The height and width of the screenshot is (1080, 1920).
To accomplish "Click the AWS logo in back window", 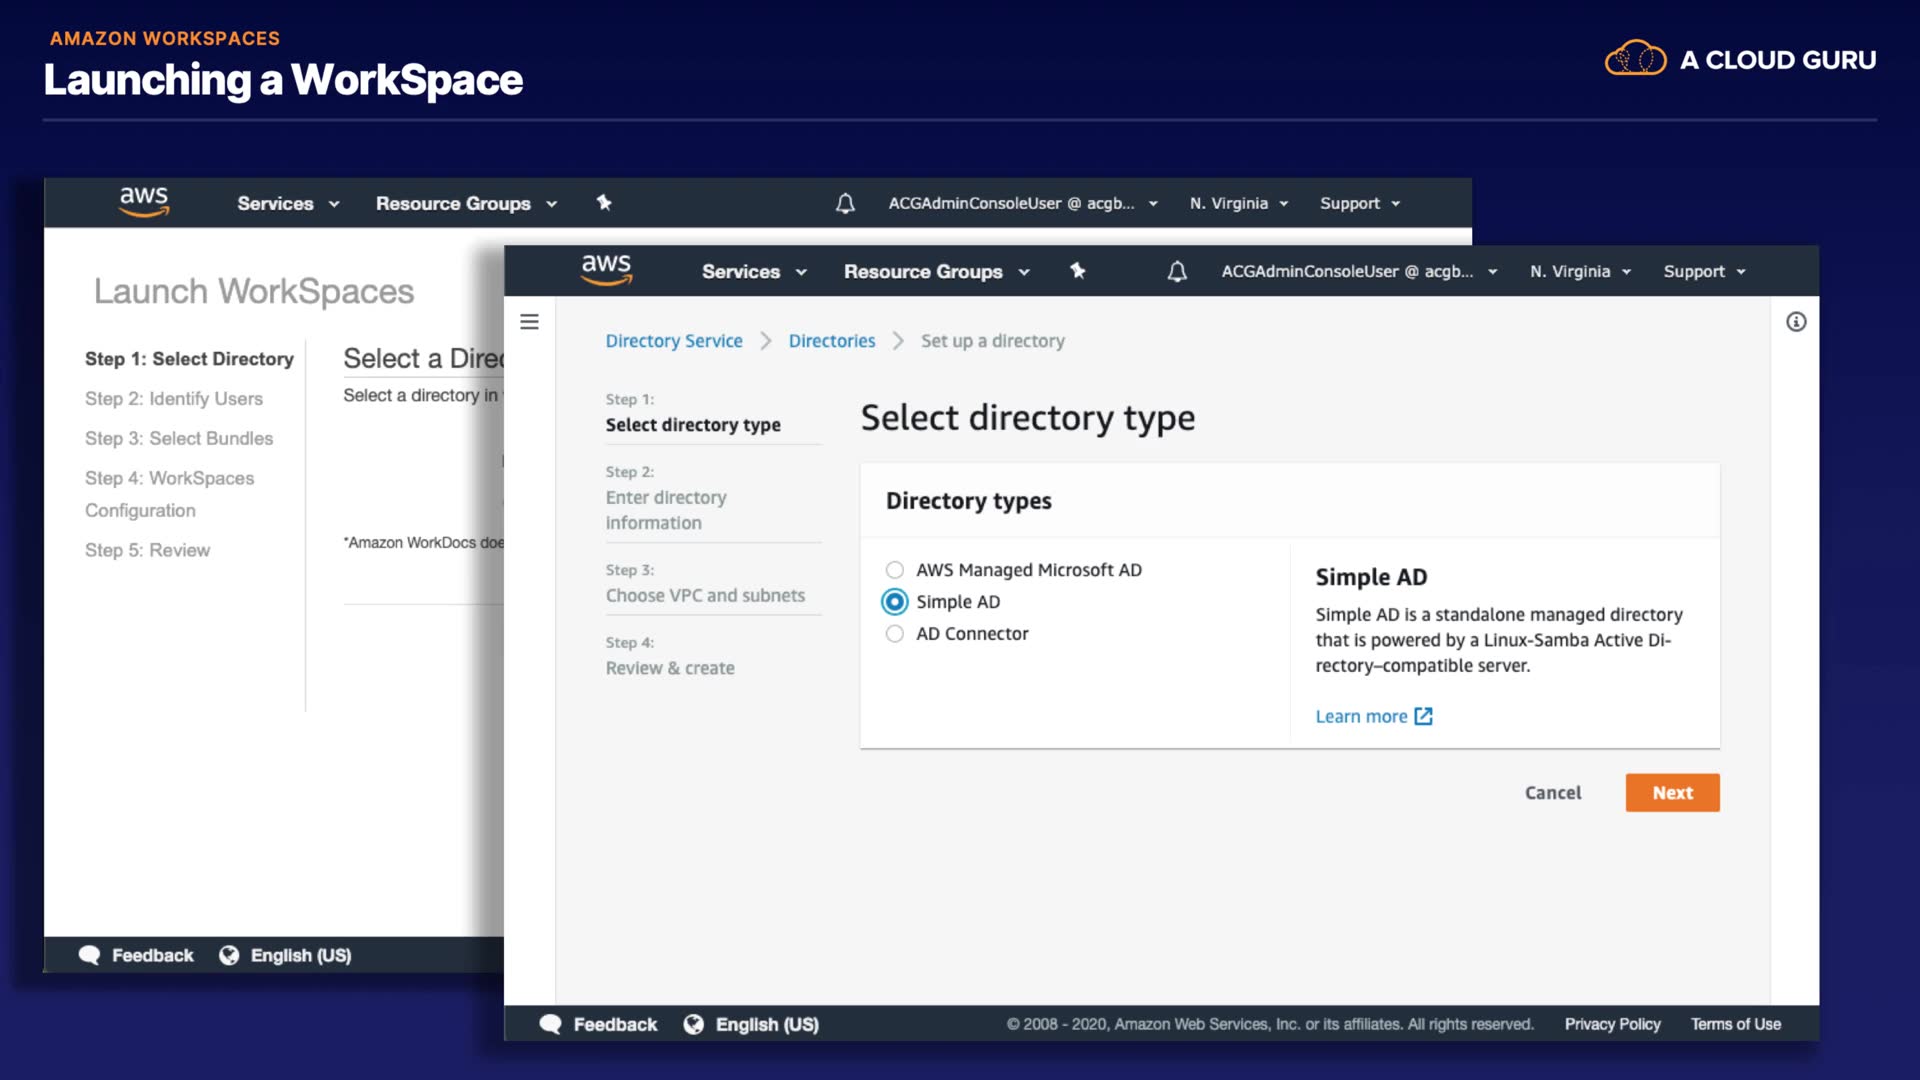I will tap(144, 201).
